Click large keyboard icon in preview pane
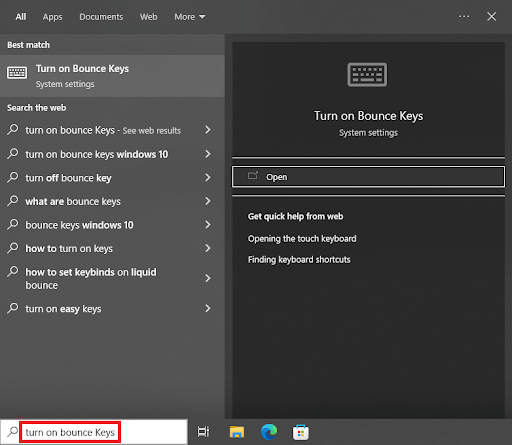Image resolution: width=512 pixels, height=445 pixels. [367, 75]
